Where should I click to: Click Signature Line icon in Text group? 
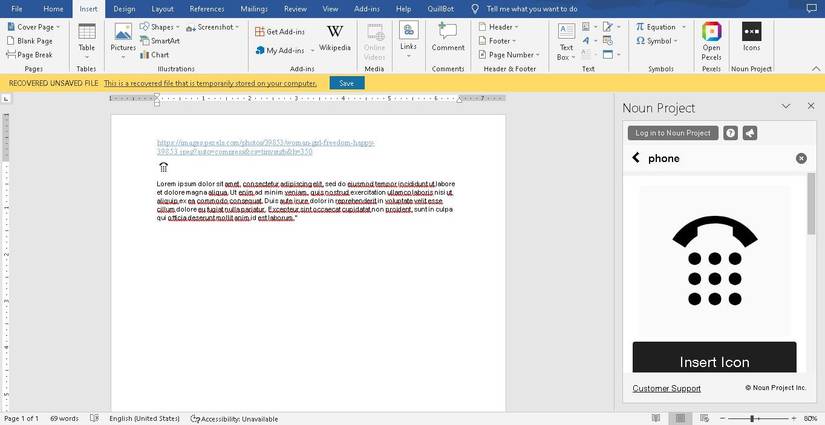[x=610, y=27]
